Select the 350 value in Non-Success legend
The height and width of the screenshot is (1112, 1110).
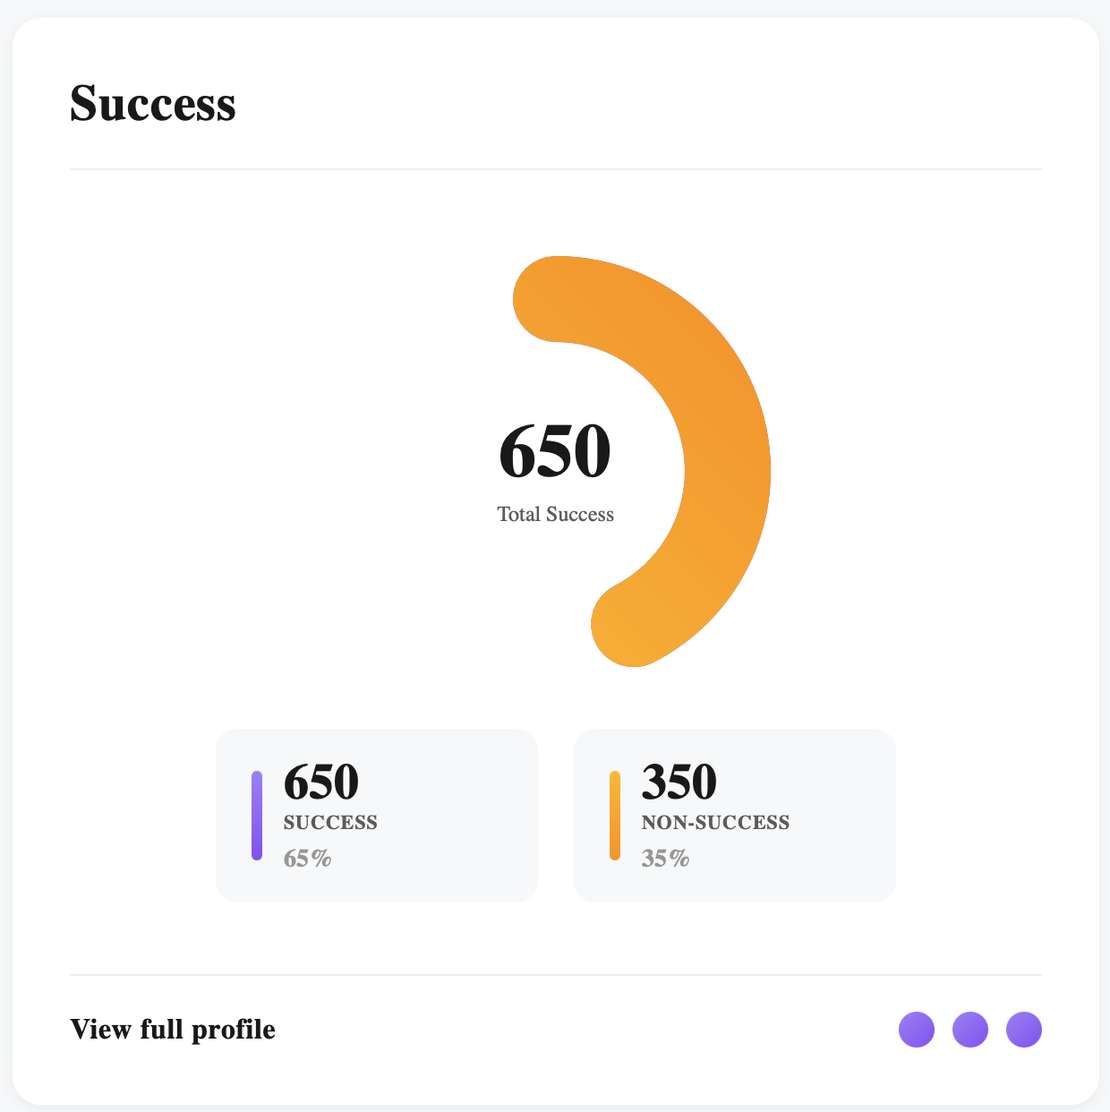679,782
